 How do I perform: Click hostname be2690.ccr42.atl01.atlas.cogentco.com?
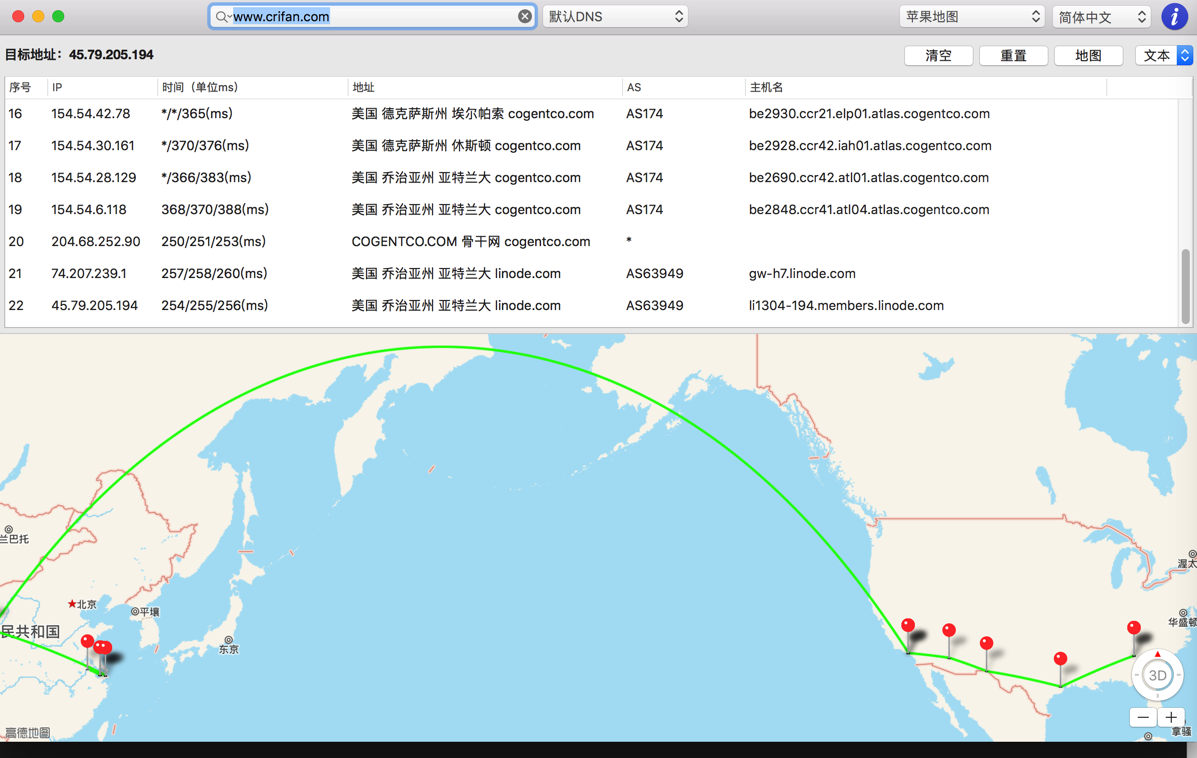[868, 178]
